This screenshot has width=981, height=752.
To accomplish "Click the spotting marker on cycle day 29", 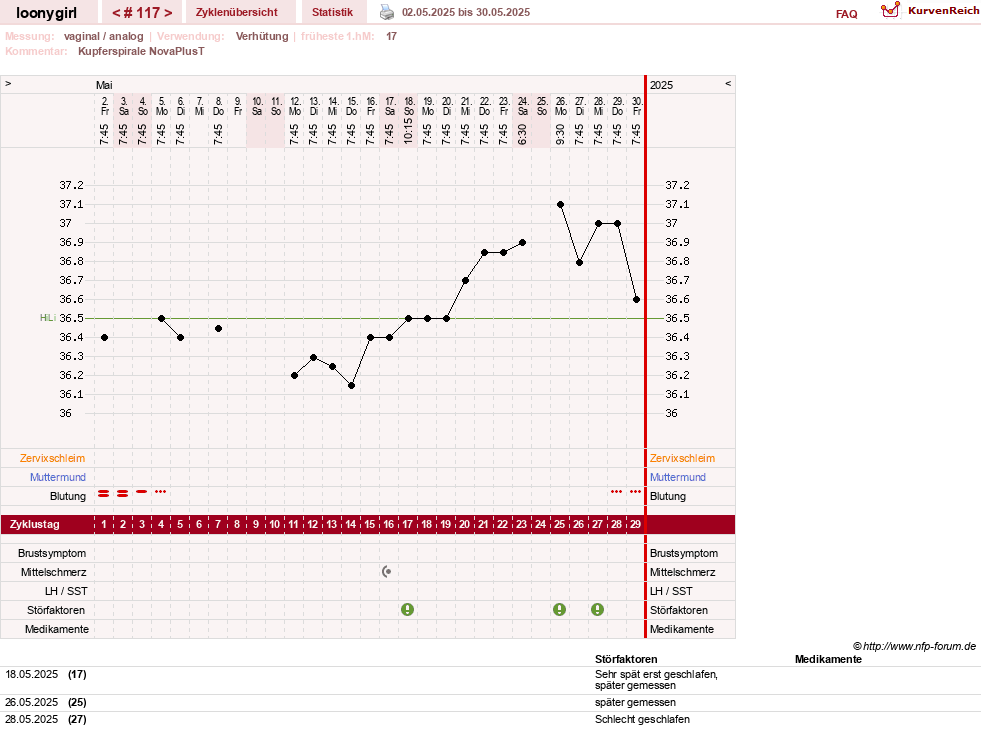I will coord(636,492).
